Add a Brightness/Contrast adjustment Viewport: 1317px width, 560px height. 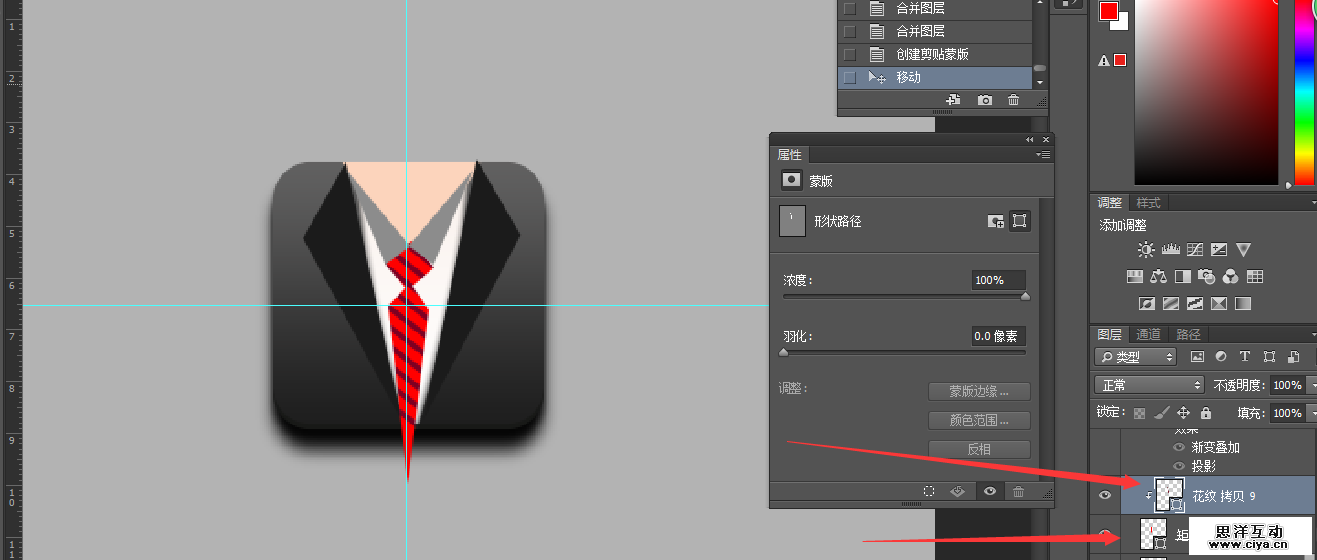pos(1144,250)
